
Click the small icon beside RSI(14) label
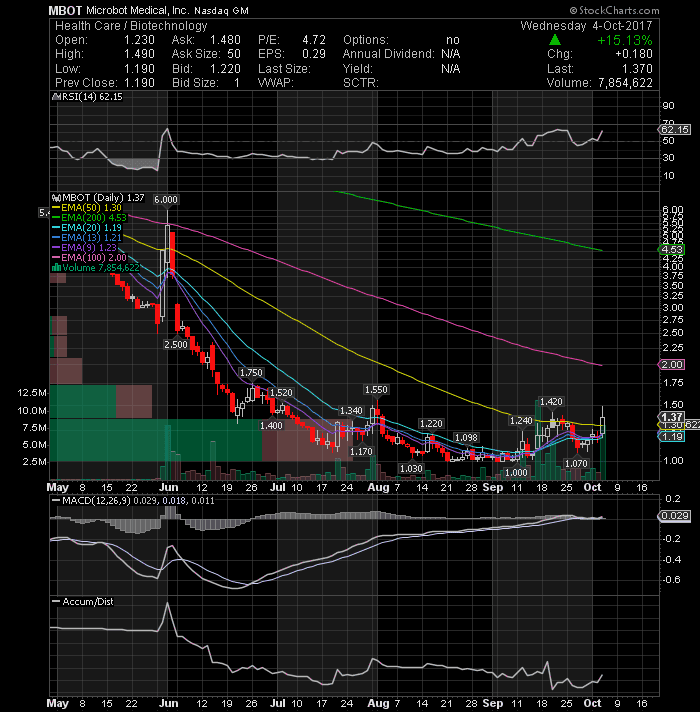tap(56, 97)
